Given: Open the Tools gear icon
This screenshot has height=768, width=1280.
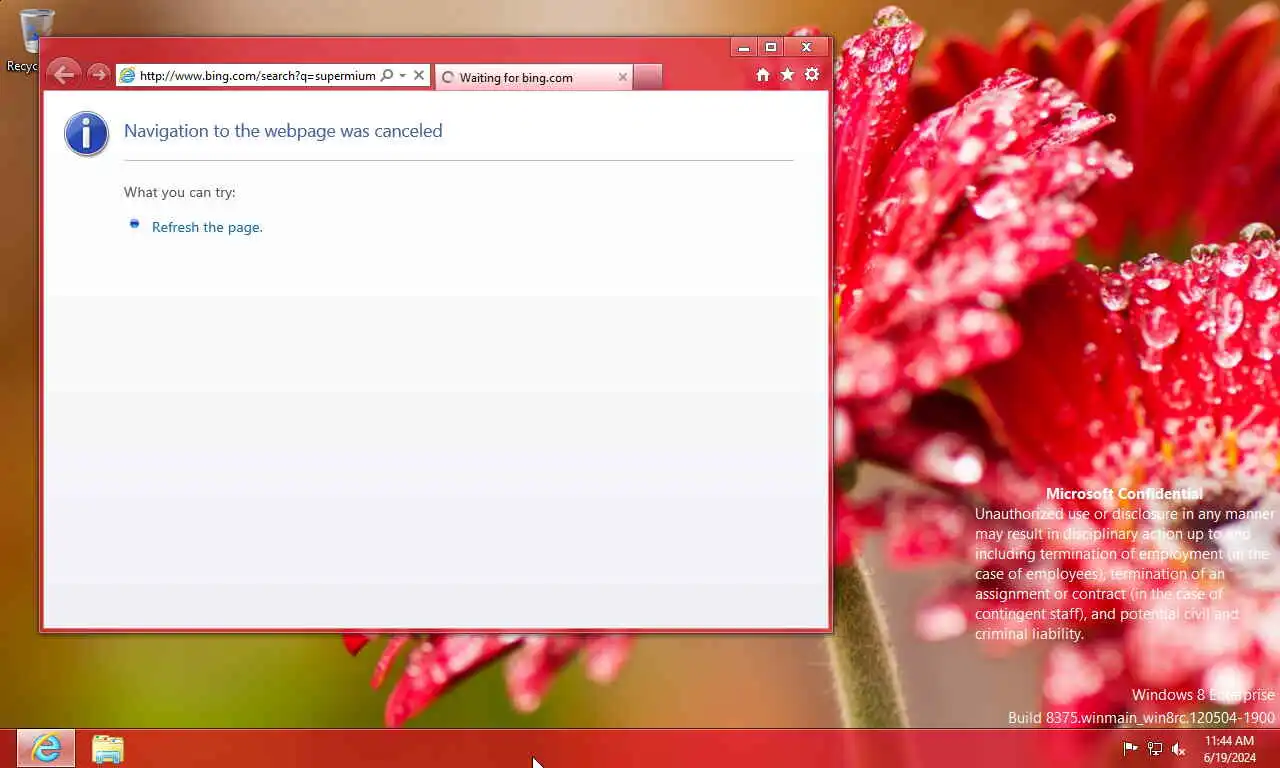Looking at the screenshot, I should pos(812,75).
